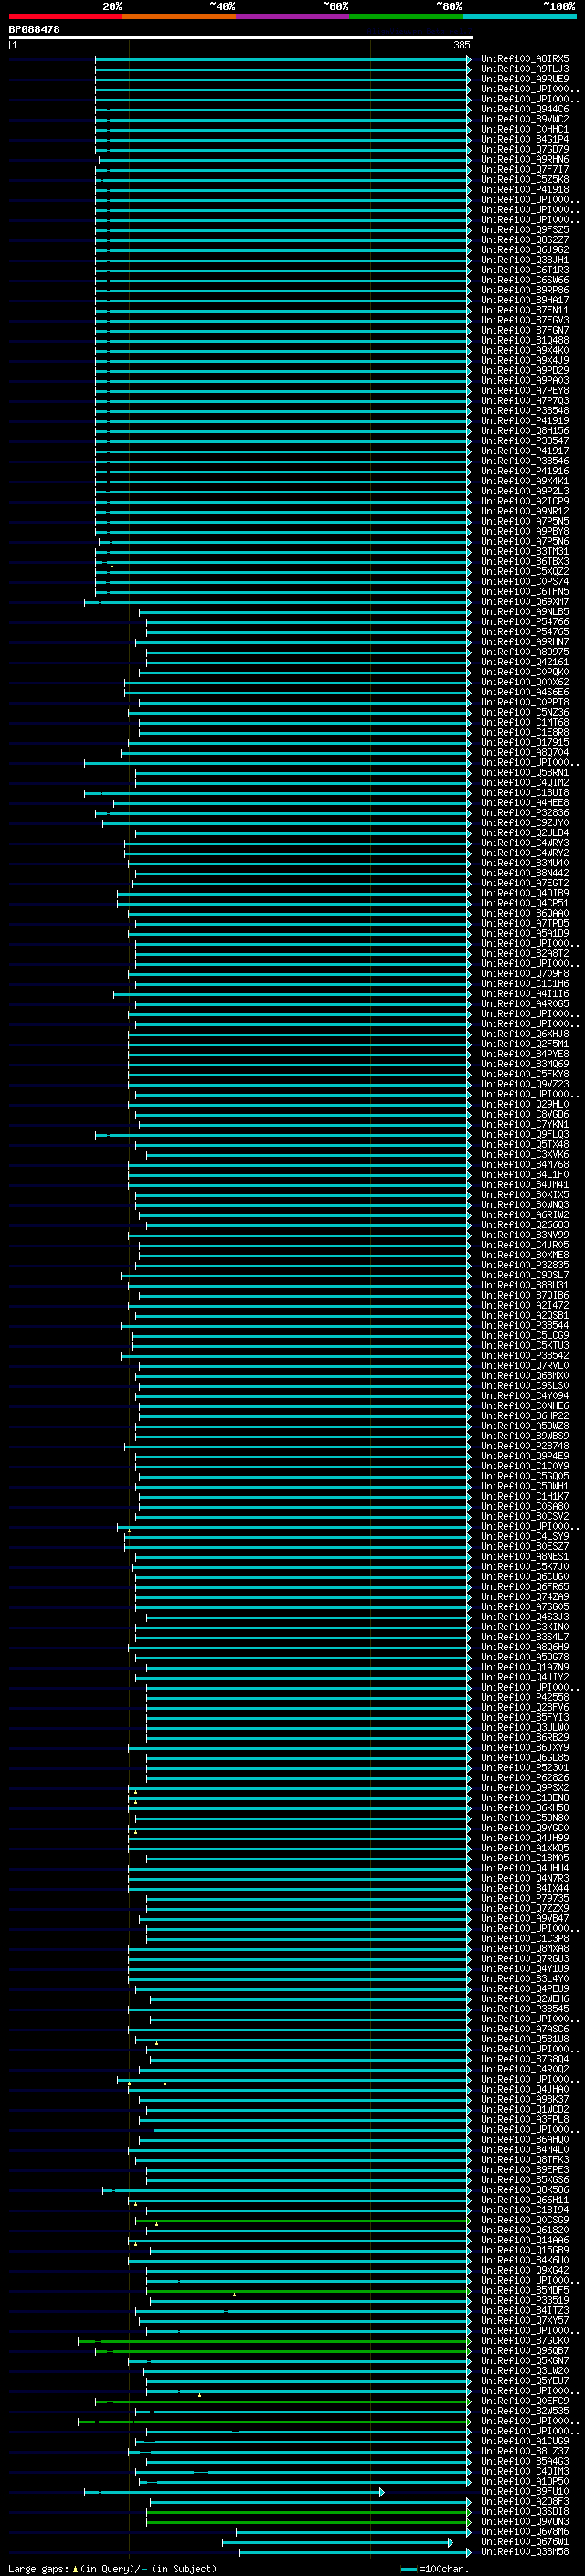Click the purple ~60% identity legend segment
This screenshot has height=2576, width=585.
pos(292,16)
